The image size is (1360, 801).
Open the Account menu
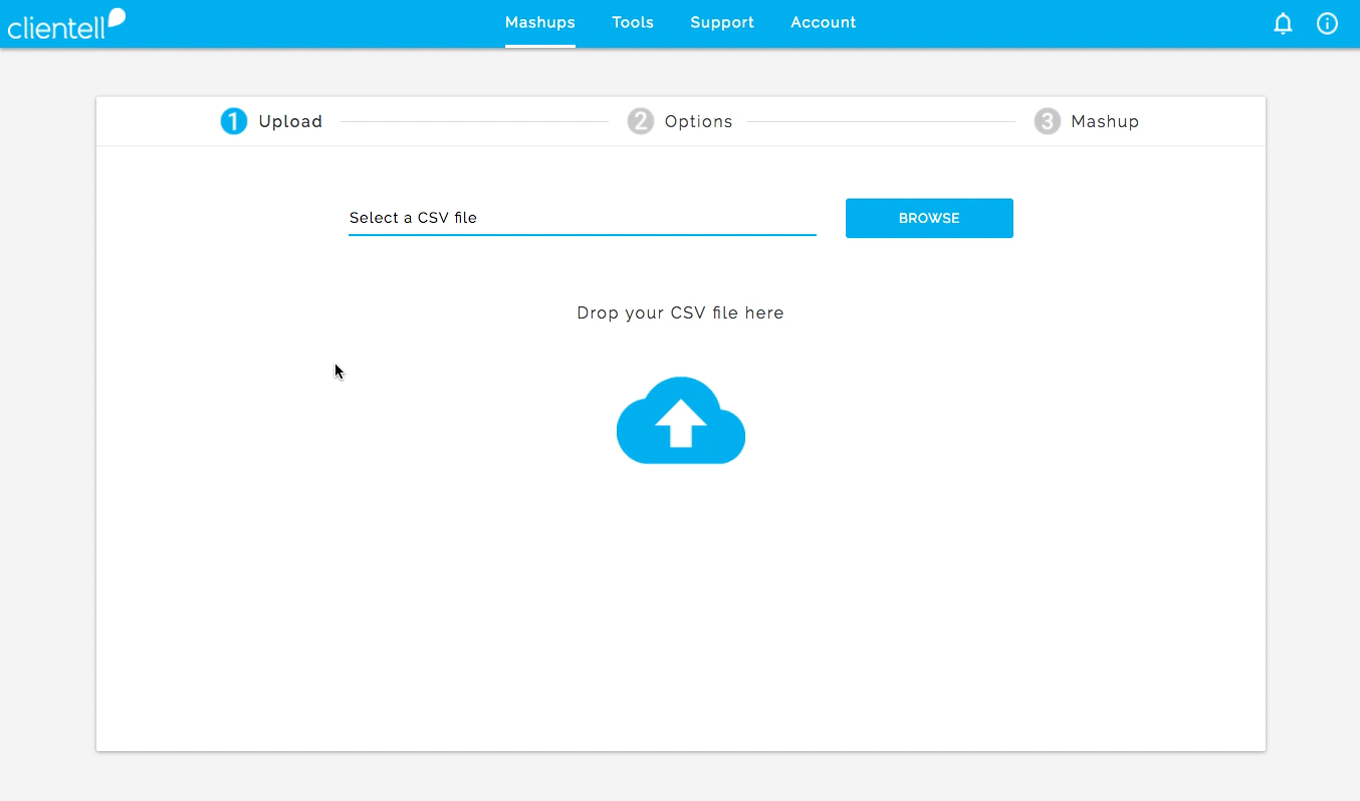(823, 23)
